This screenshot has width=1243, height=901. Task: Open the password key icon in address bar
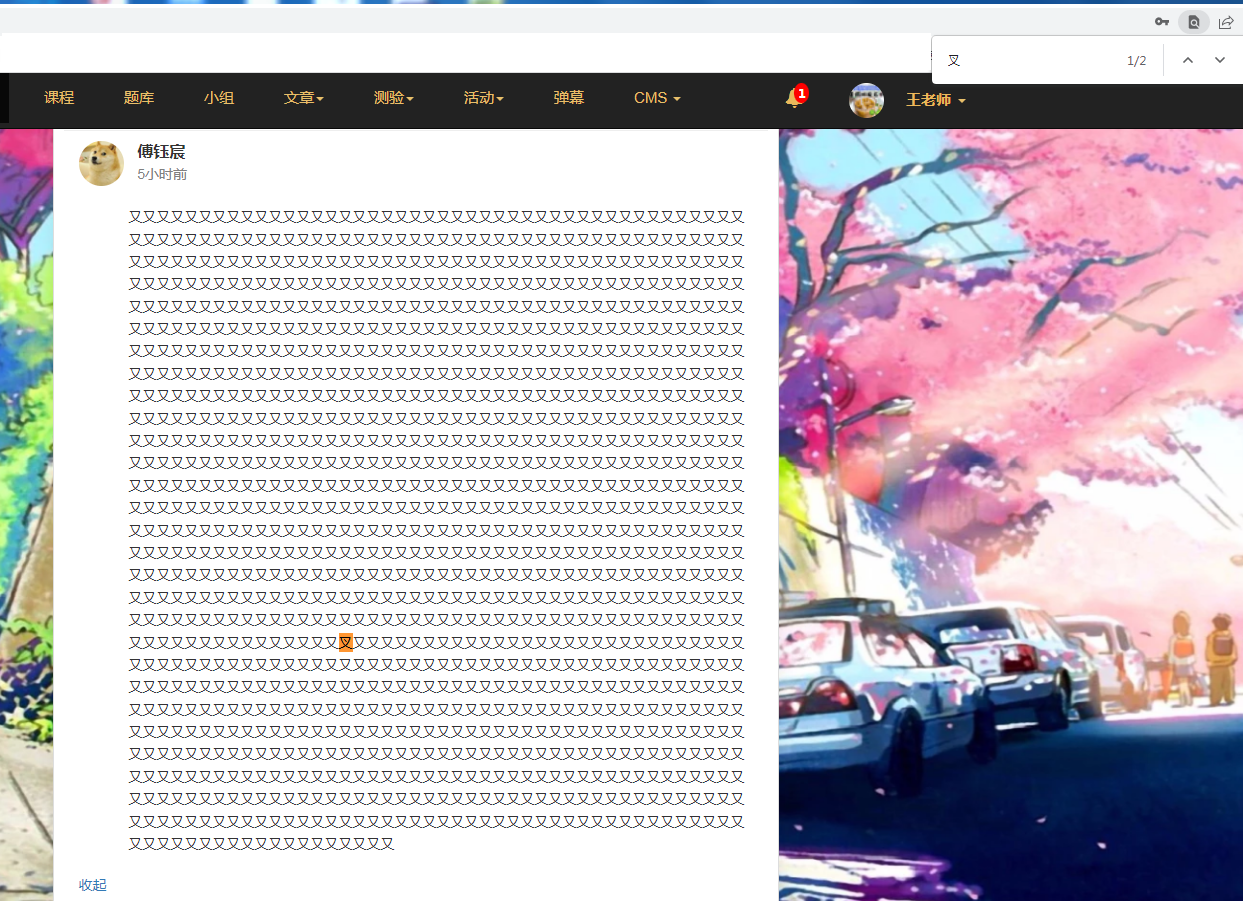1162,22
